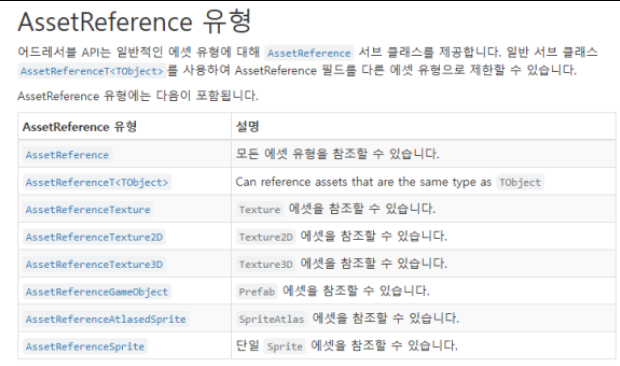Screen dimensions: 620x366
Task: Open the AssetReferenceAtlasedSprite link
Action: click(106, 319)
